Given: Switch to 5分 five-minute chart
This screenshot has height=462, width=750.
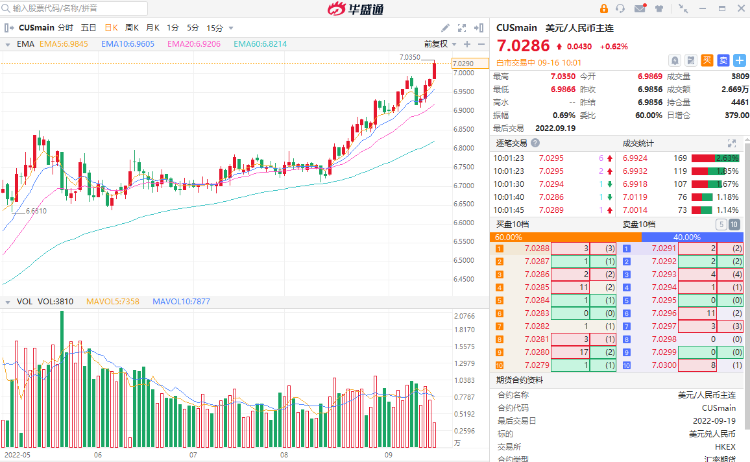Looking at the screenshot, I should pyautogui.click(x=193, y=28).
